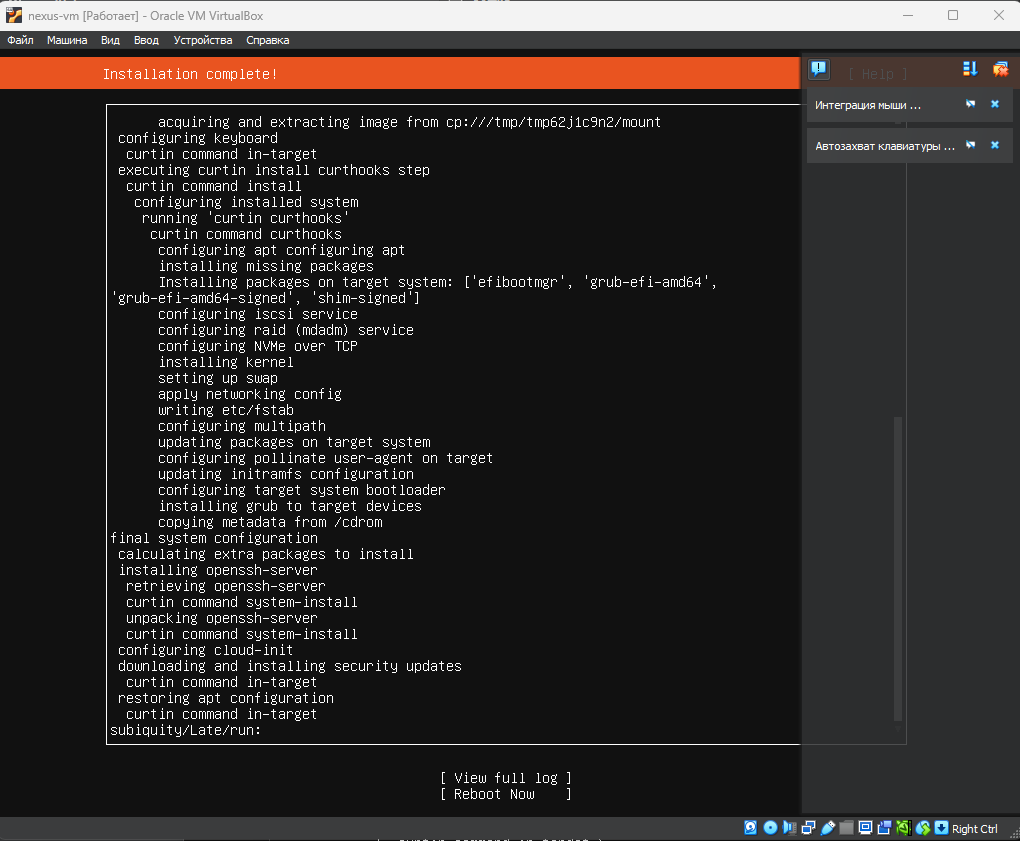
Task: Select the Reboot Now button
Action: point(505,794)
